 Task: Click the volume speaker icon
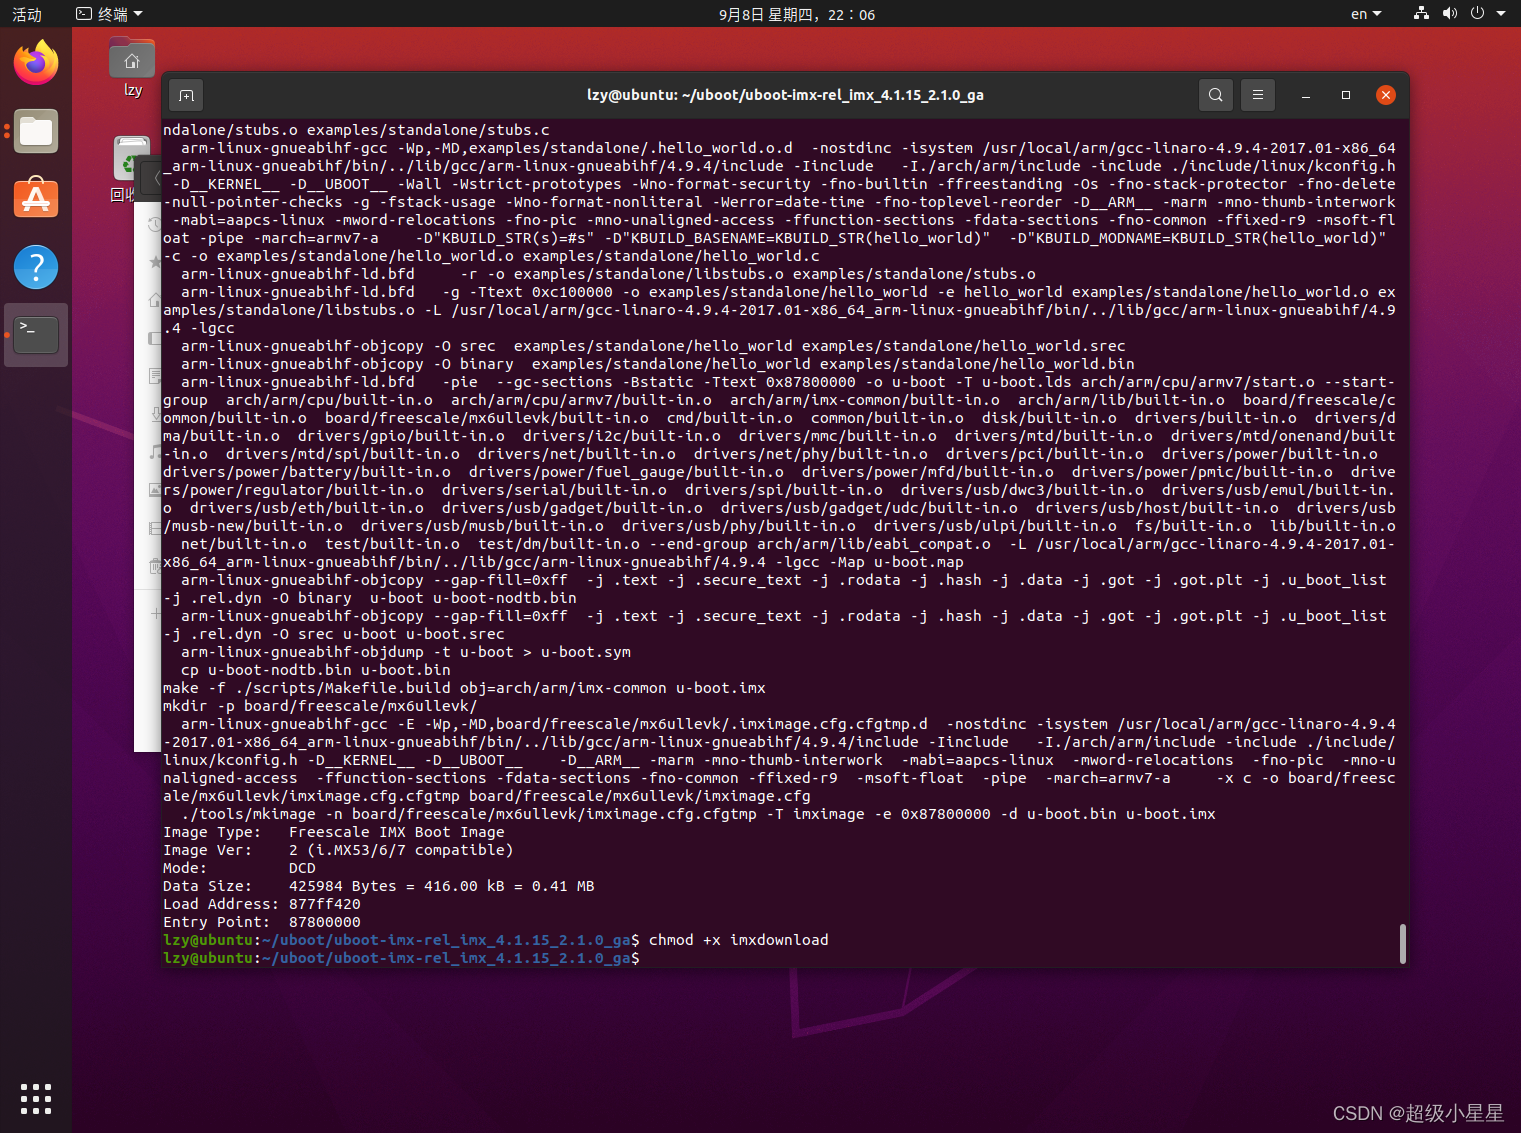point(1449,14)
